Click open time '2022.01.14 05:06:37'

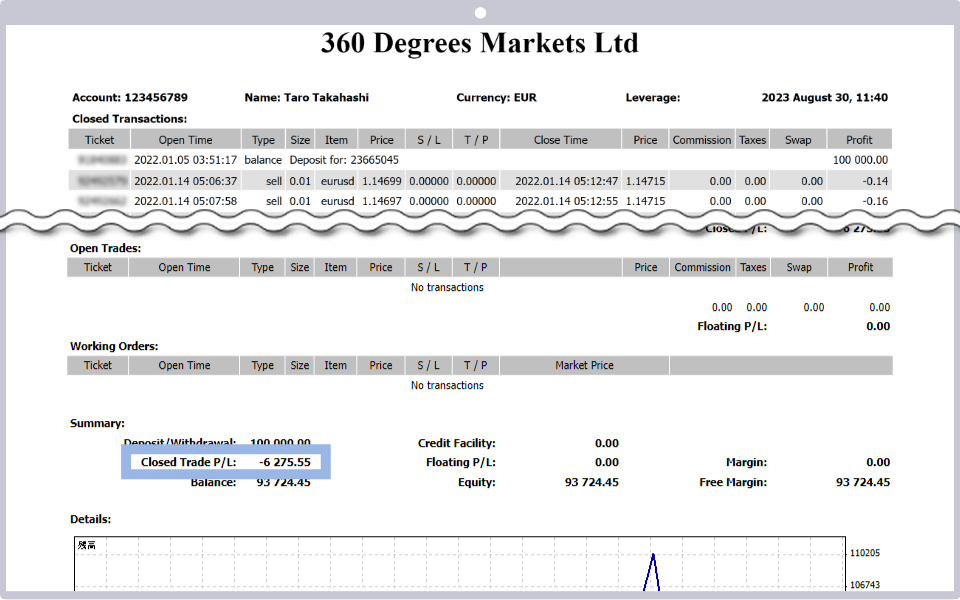pos(186,181)
